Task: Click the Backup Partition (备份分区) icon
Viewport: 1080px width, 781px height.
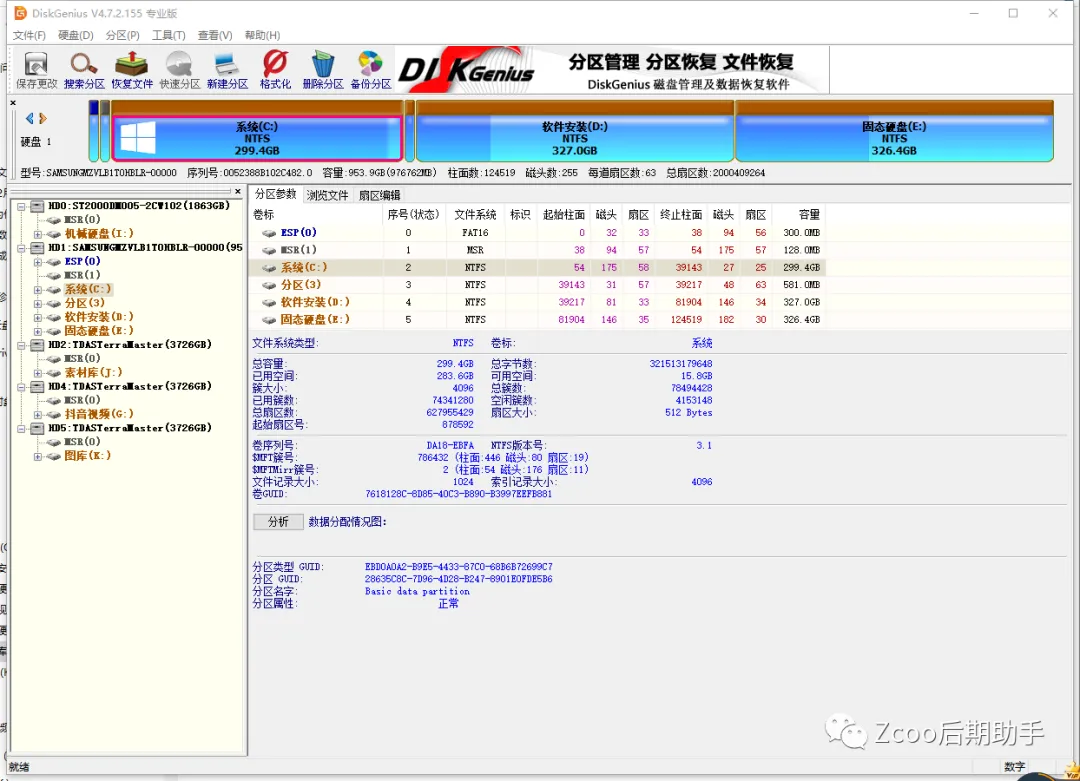Action: click(x=371, y=70)
